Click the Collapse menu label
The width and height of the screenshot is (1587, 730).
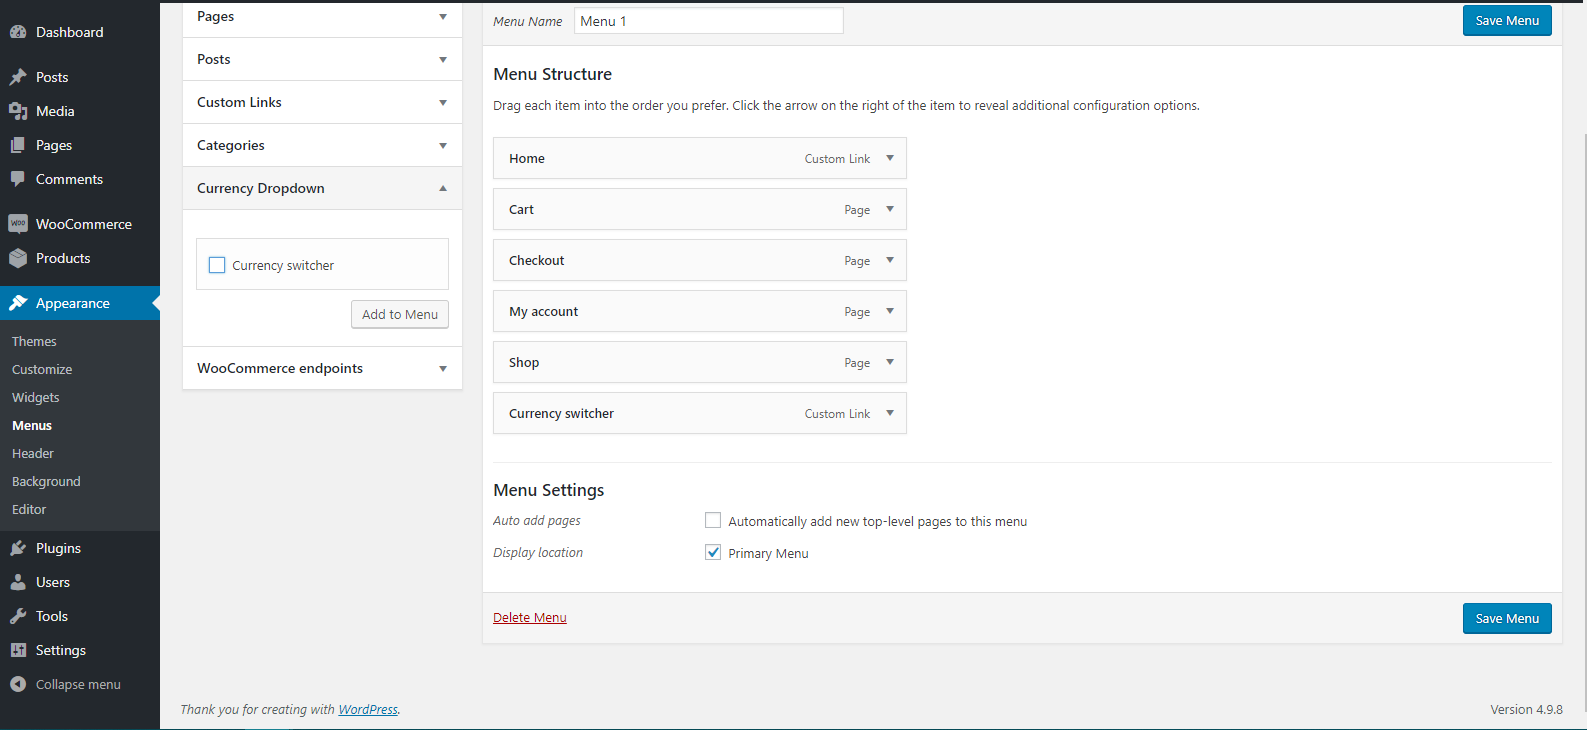click(x=78, y=684)
